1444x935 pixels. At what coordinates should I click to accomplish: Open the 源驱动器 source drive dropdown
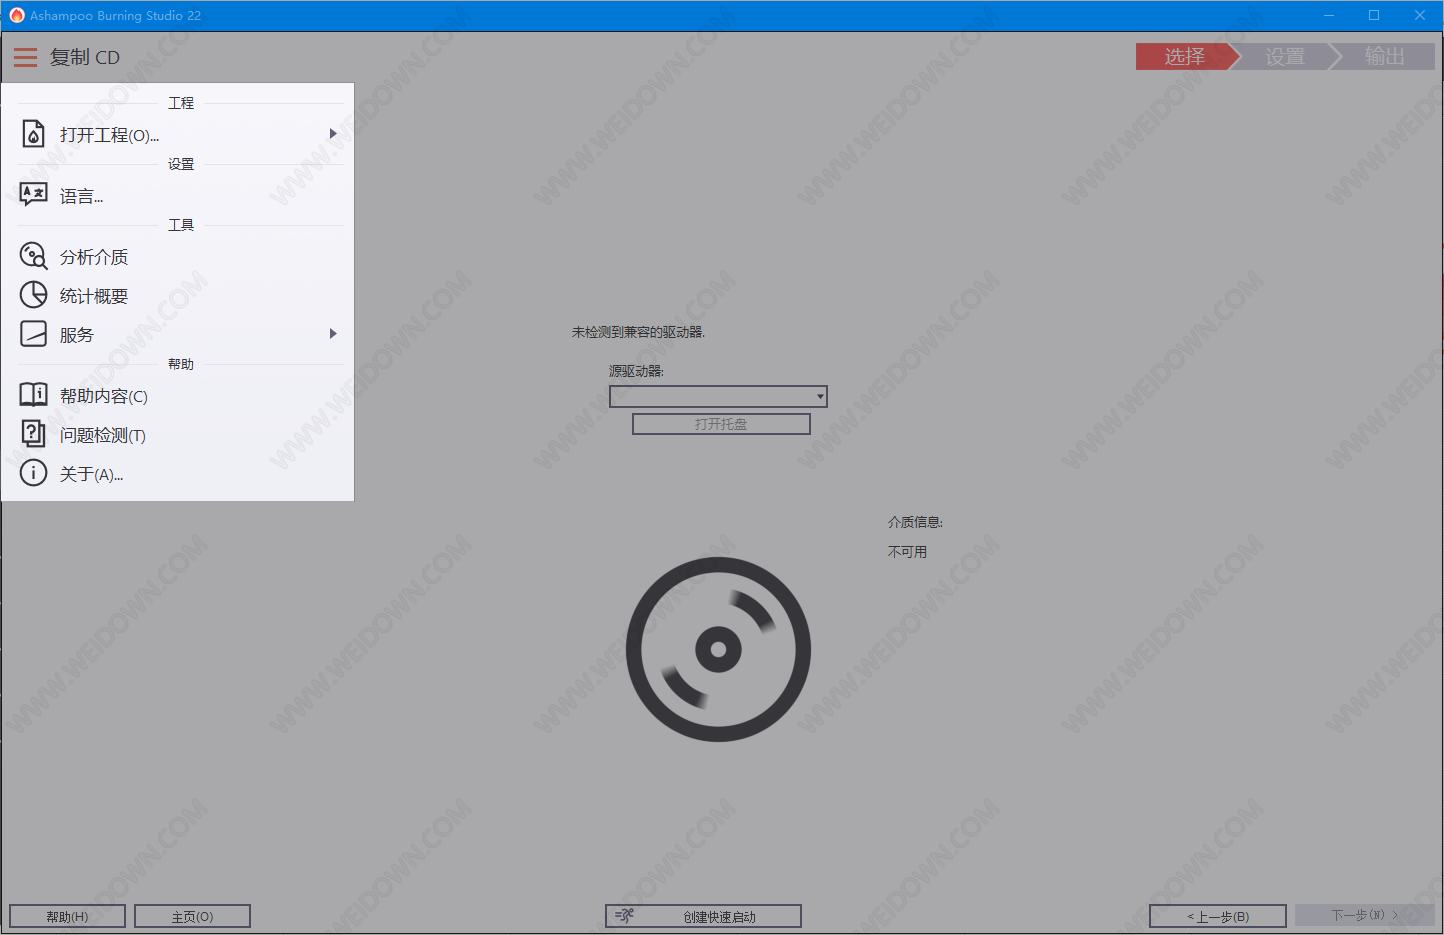pos(718,397)
